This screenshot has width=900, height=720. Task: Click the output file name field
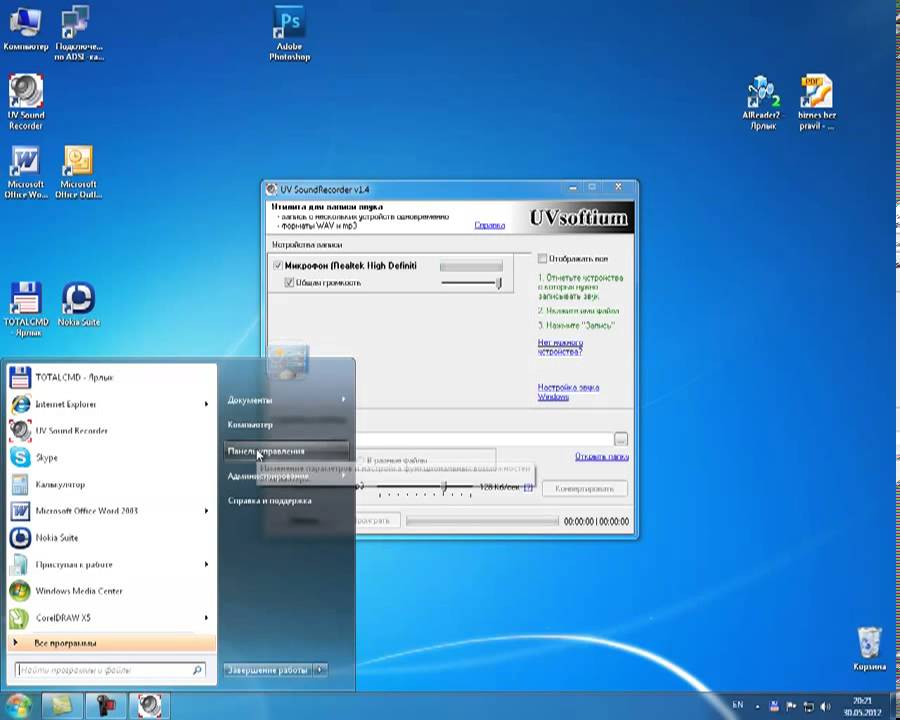click(484, 439)
